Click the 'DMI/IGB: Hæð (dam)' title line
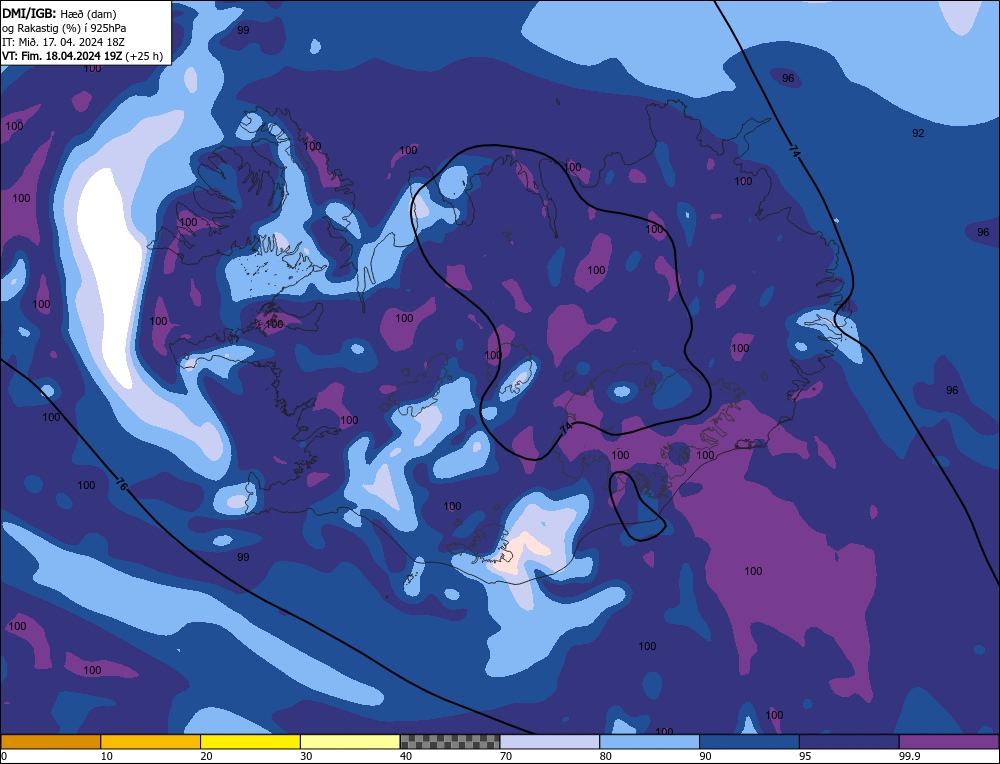This screenshot has height=764, width=1000. click(59, 13)
